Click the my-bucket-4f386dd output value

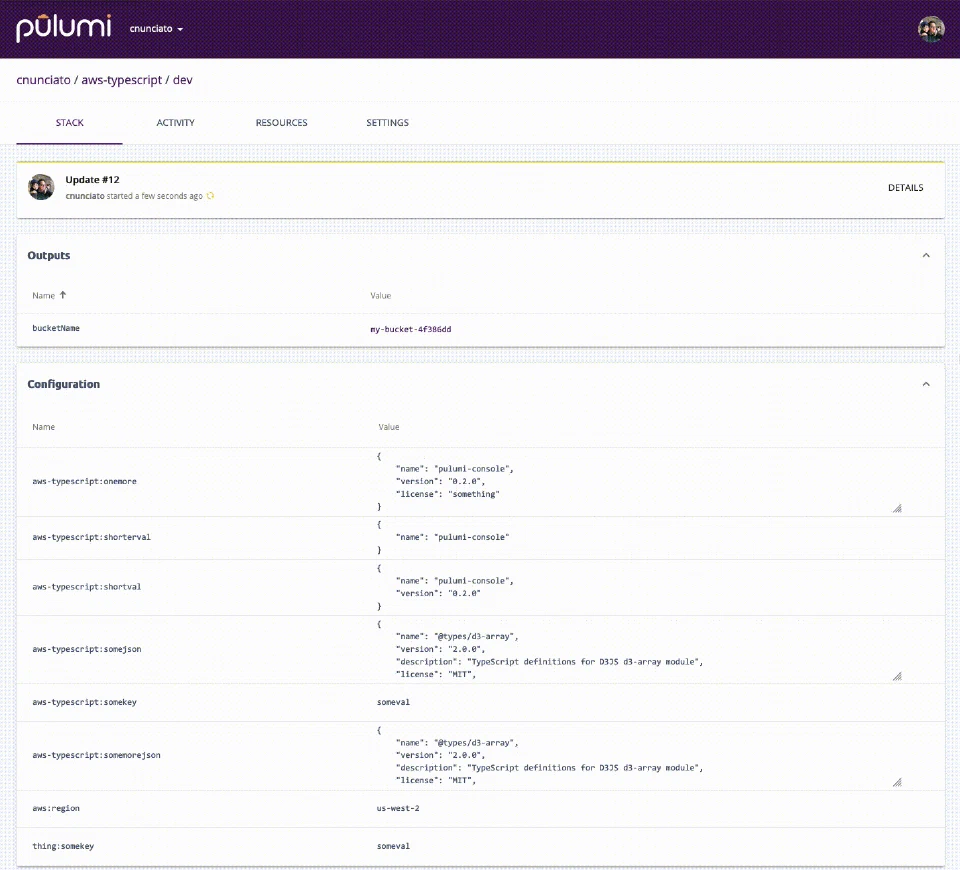[410, 329]
